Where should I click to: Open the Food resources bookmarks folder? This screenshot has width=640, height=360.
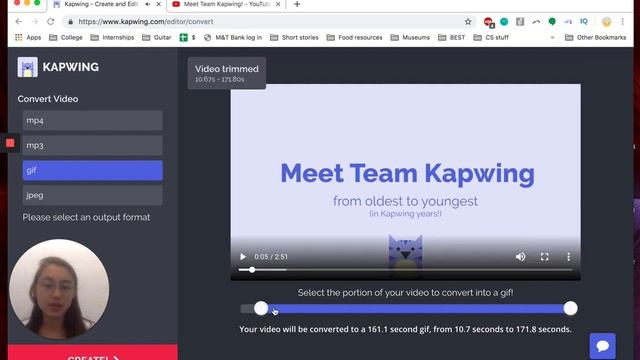[355, 38]
